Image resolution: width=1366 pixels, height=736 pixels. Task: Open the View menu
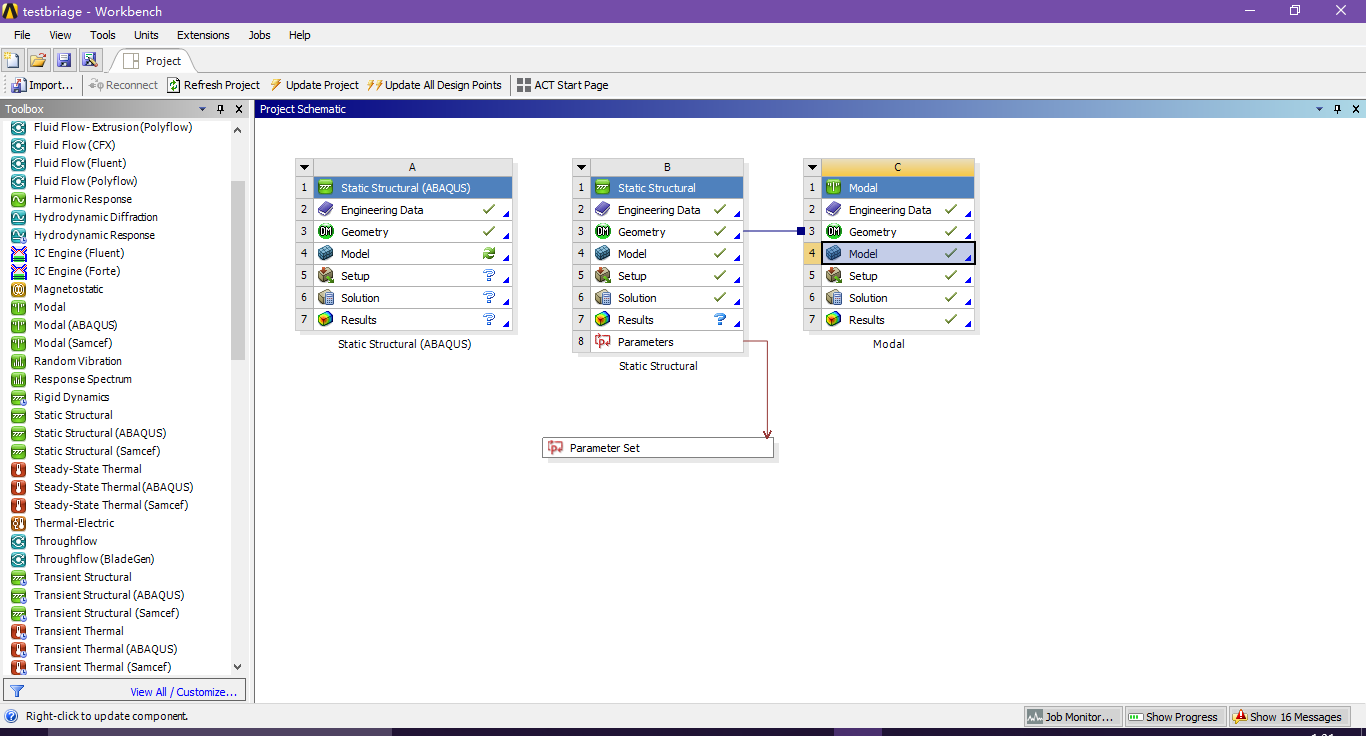61,35
